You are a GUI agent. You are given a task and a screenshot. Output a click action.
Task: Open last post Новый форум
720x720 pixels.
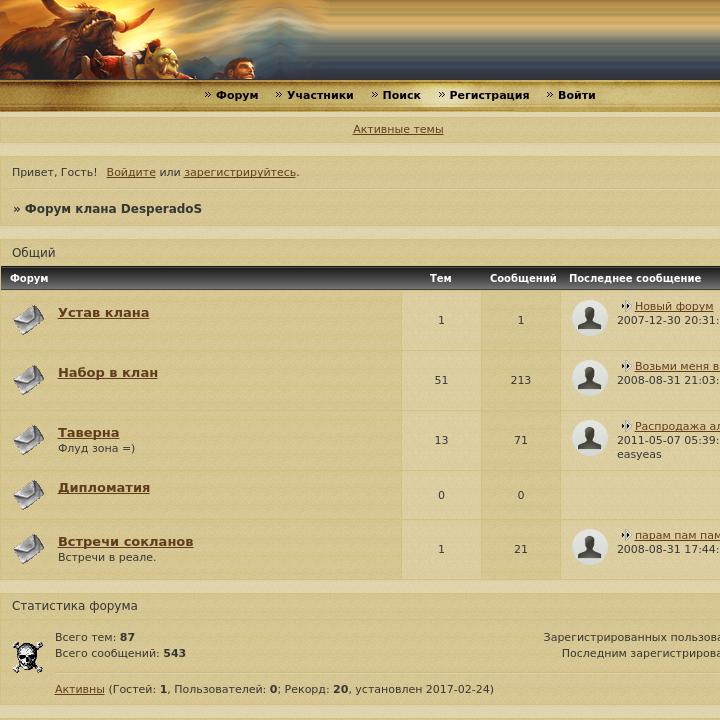tap(674, 306)
